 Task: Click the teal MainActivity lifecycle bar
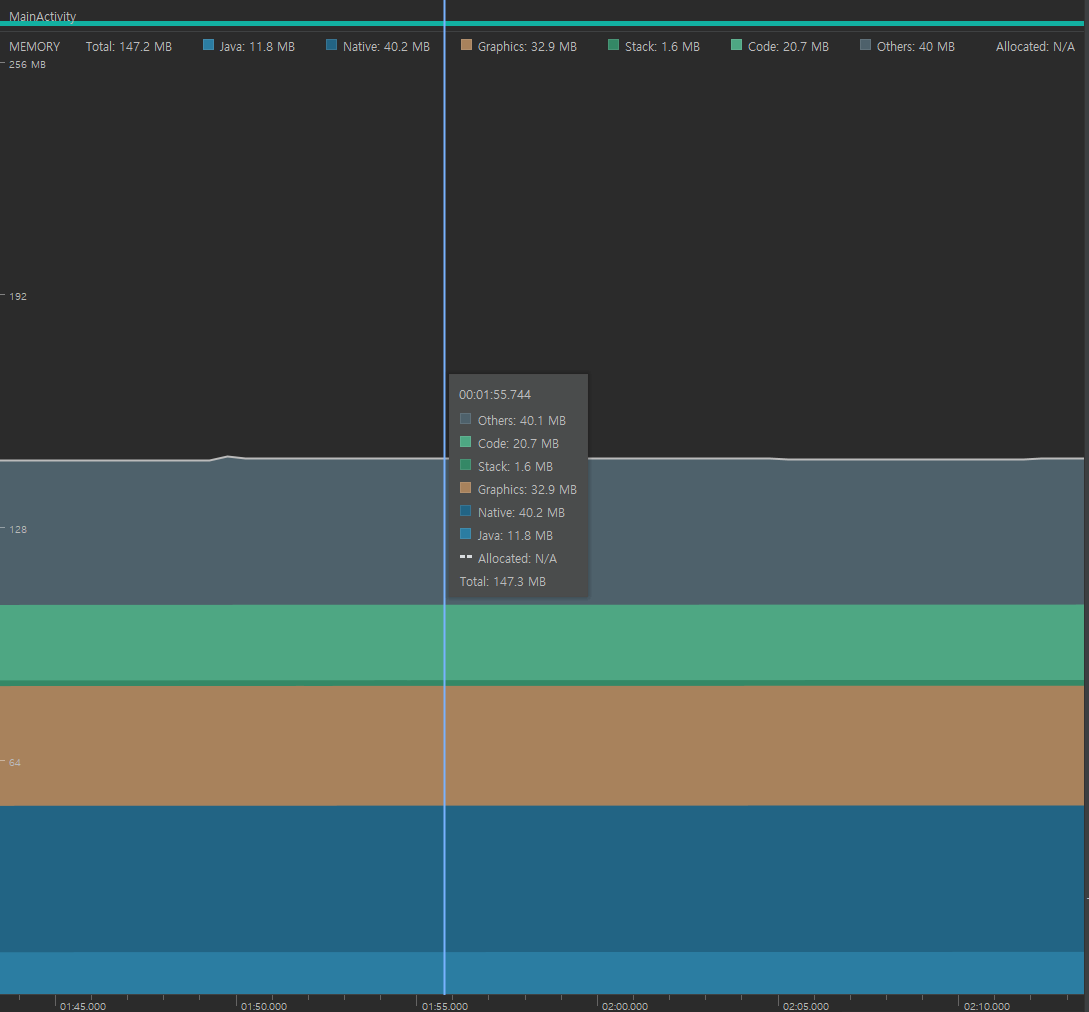(542, 24)
